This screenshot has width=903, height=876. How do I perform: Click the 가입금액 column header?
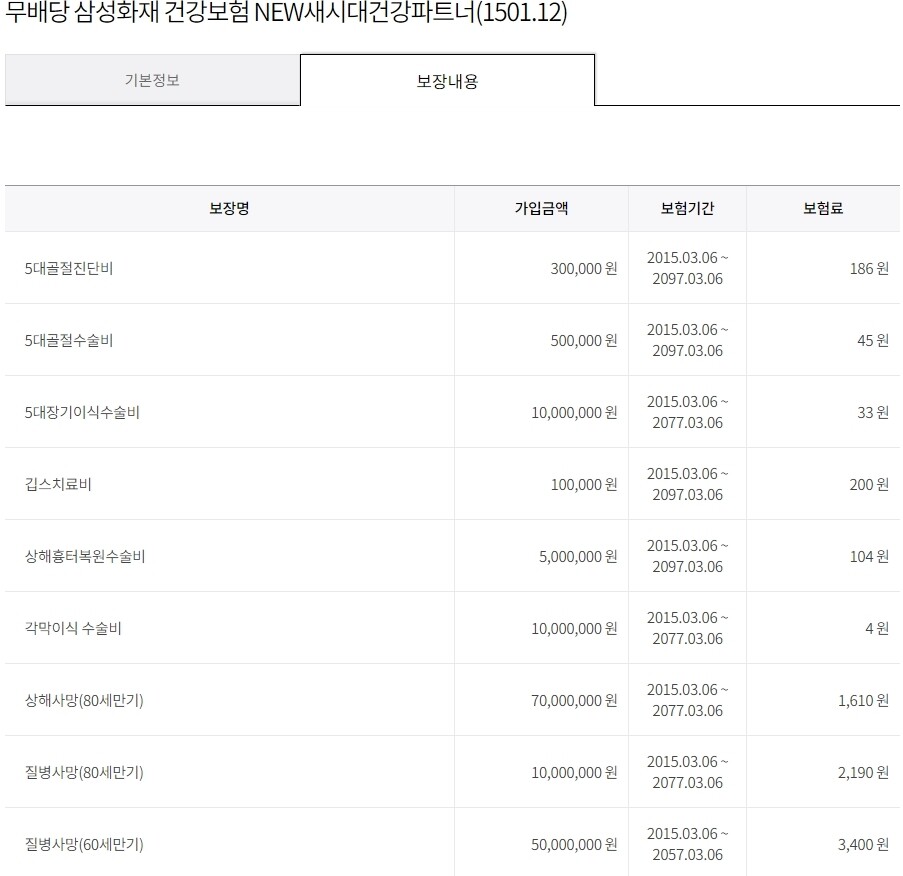541,209
